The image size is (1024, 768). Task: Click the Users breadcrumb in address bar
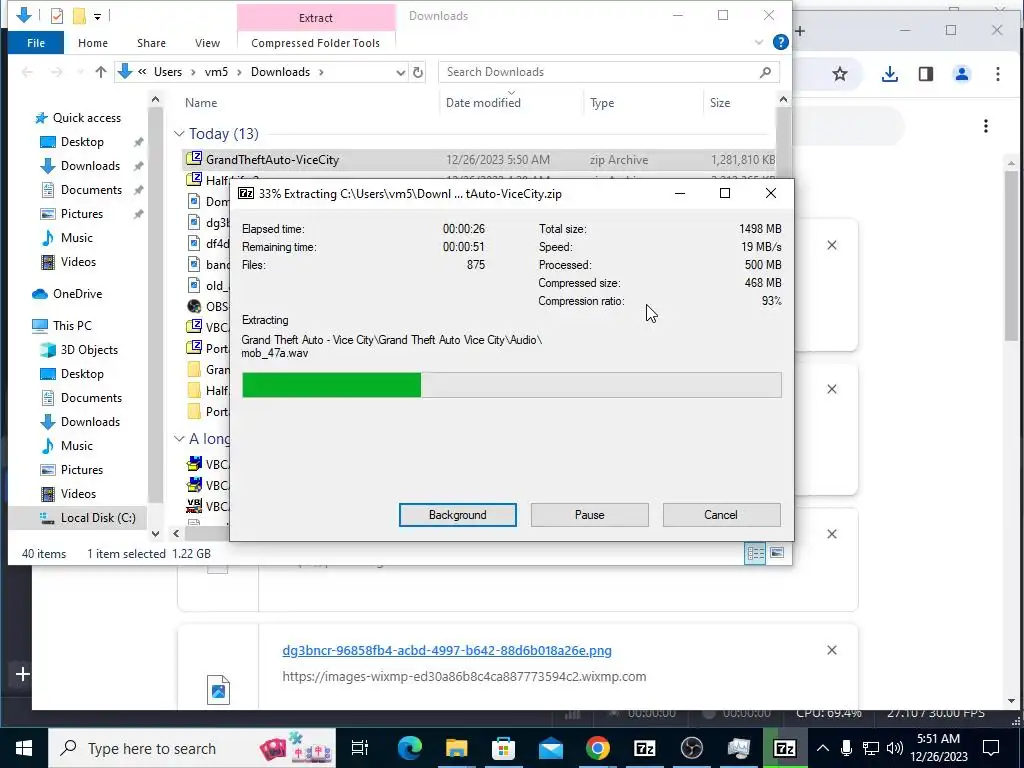[x=168, y=72]
